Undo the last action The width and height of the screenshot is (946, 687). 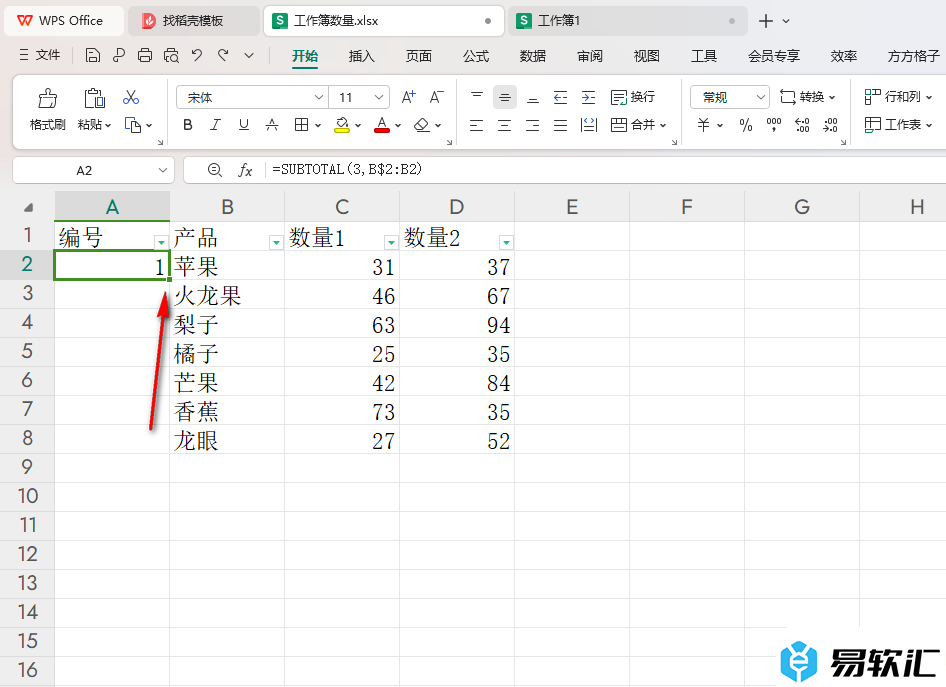pos(197,55)
